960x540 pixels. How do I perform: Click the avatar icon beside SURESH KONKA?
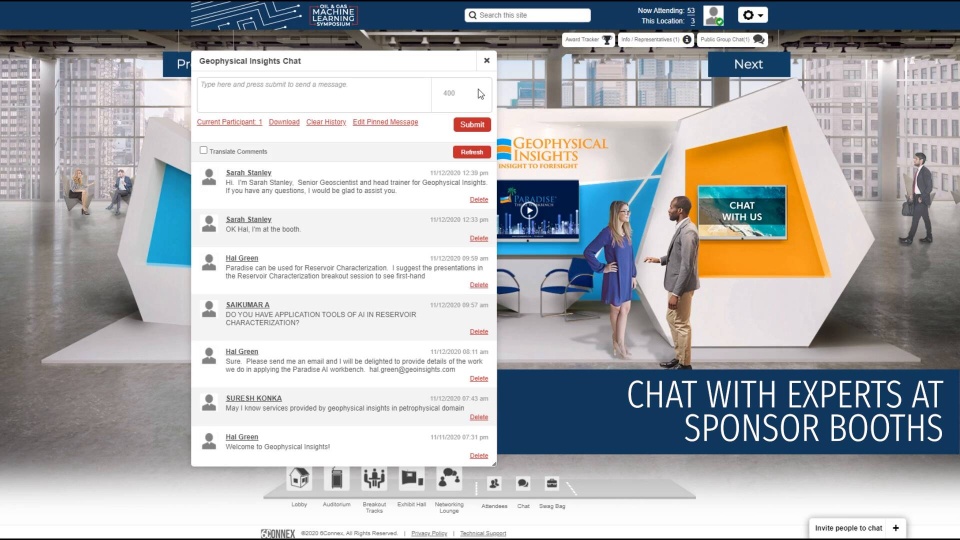[x=209, y=402]
